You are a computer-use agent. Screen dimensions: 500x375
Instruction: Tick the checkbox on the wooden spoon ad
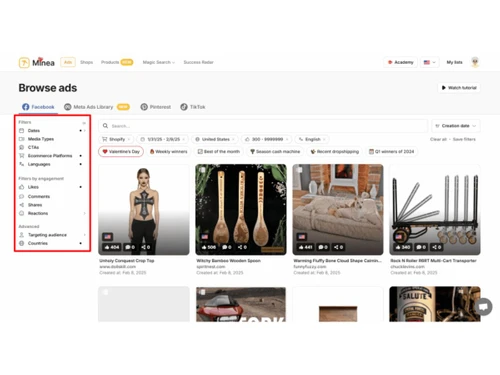[x=202, y=170]
